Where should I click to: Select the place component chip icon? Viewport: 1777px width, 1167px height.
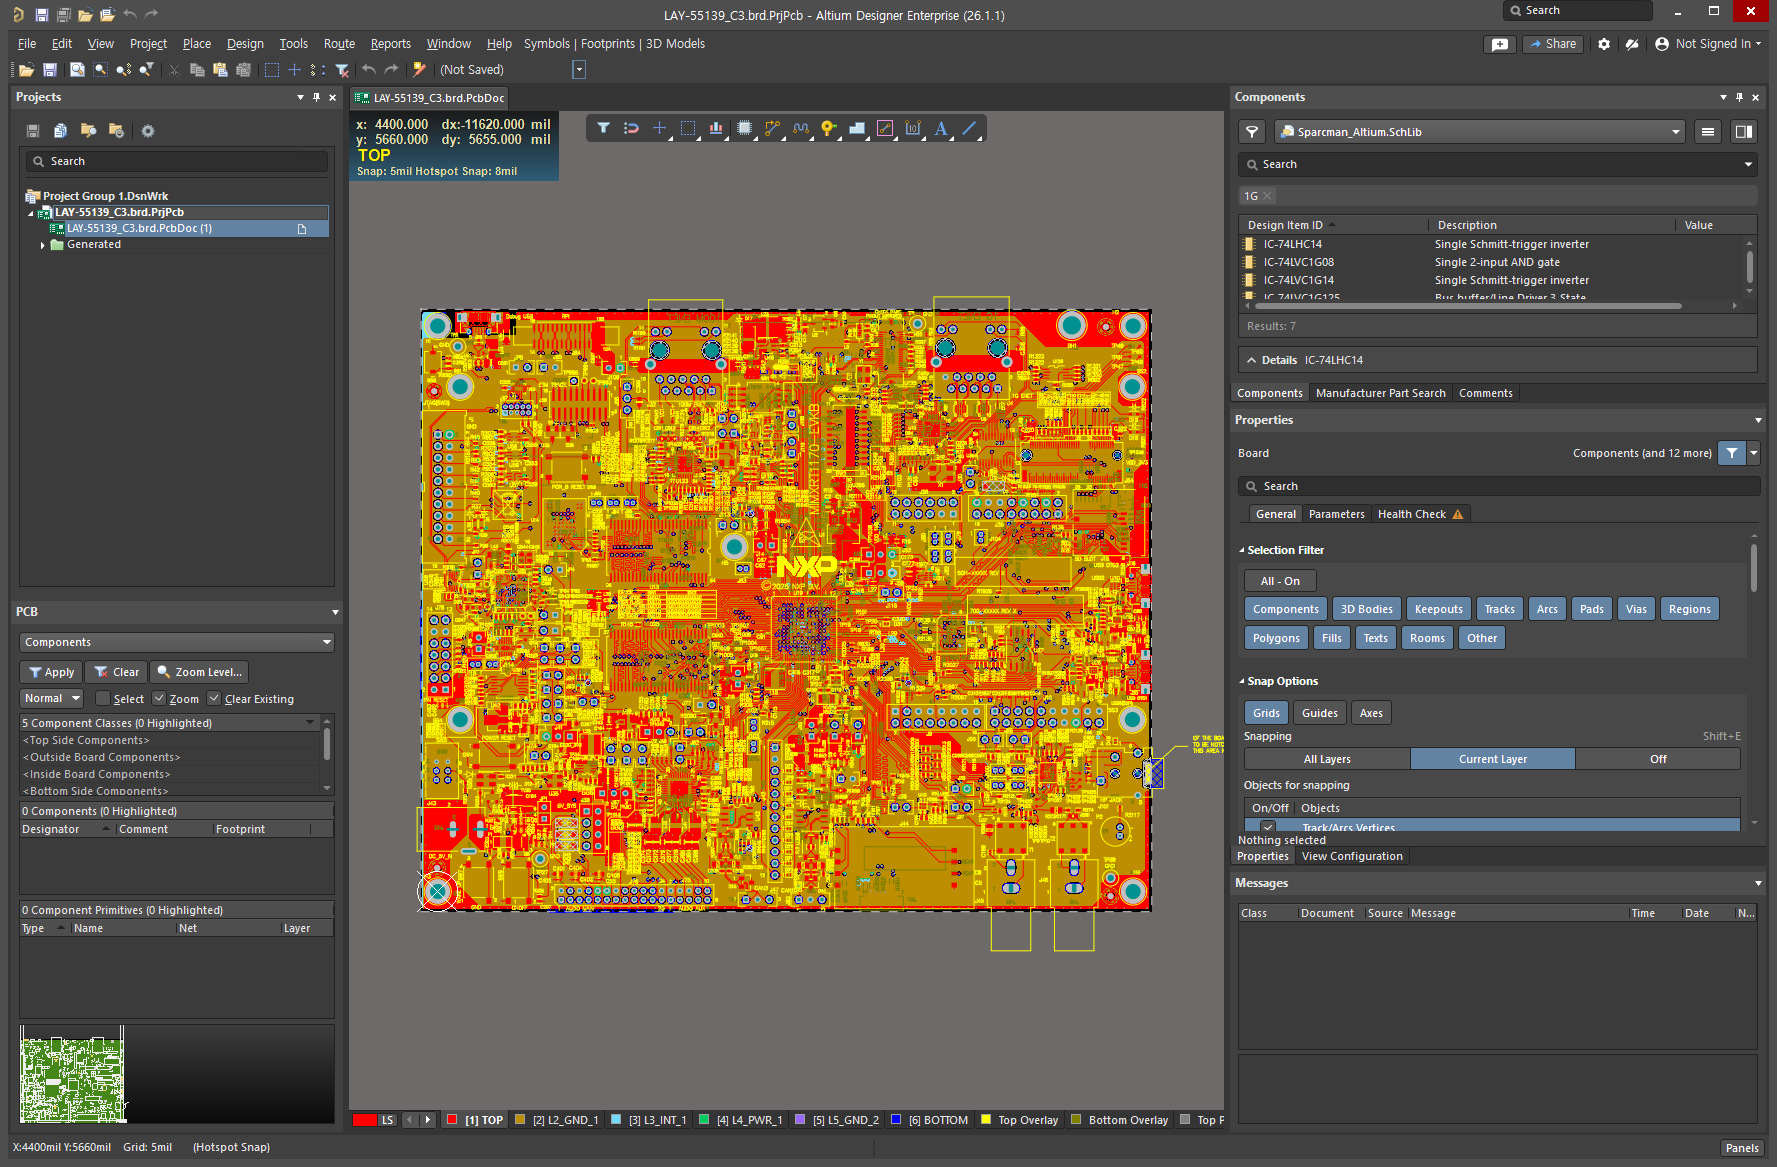744,128
